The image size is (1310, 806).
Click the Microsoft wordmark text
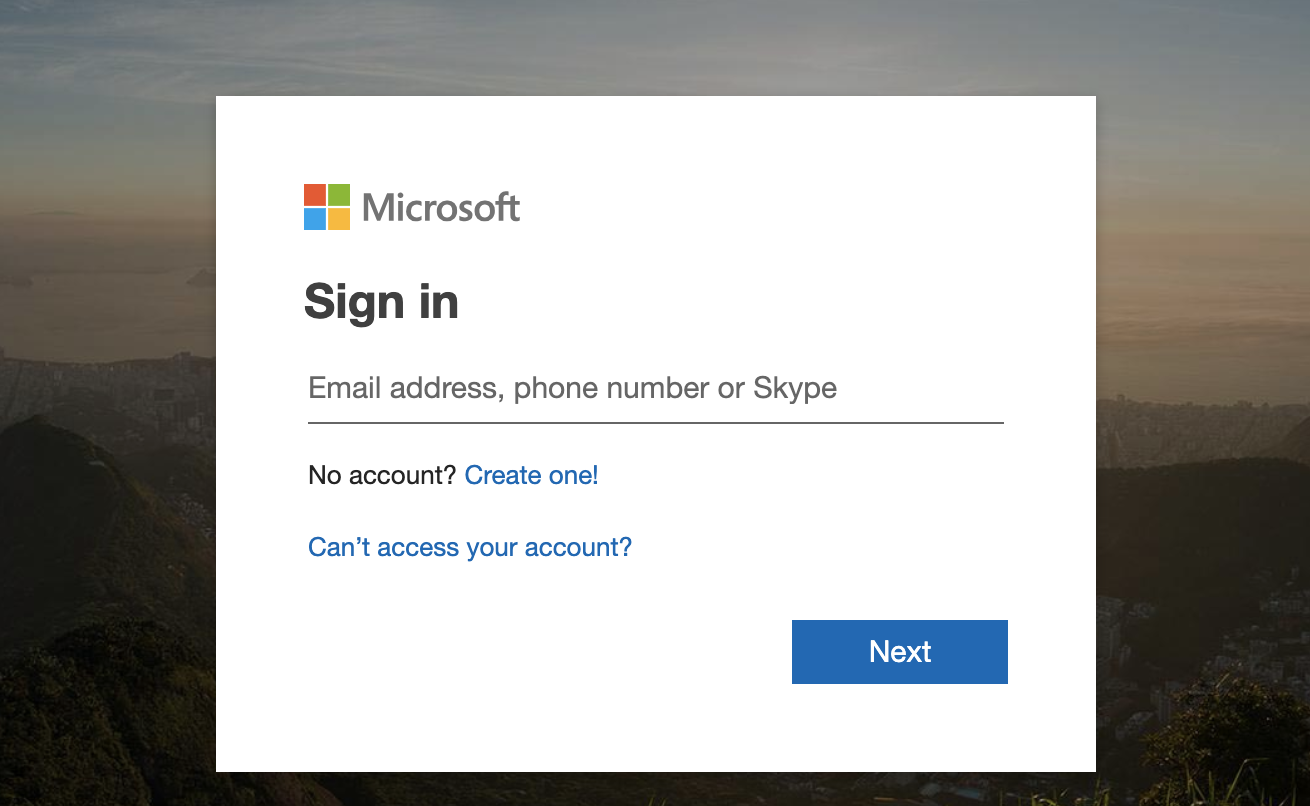tap(441, 208)
